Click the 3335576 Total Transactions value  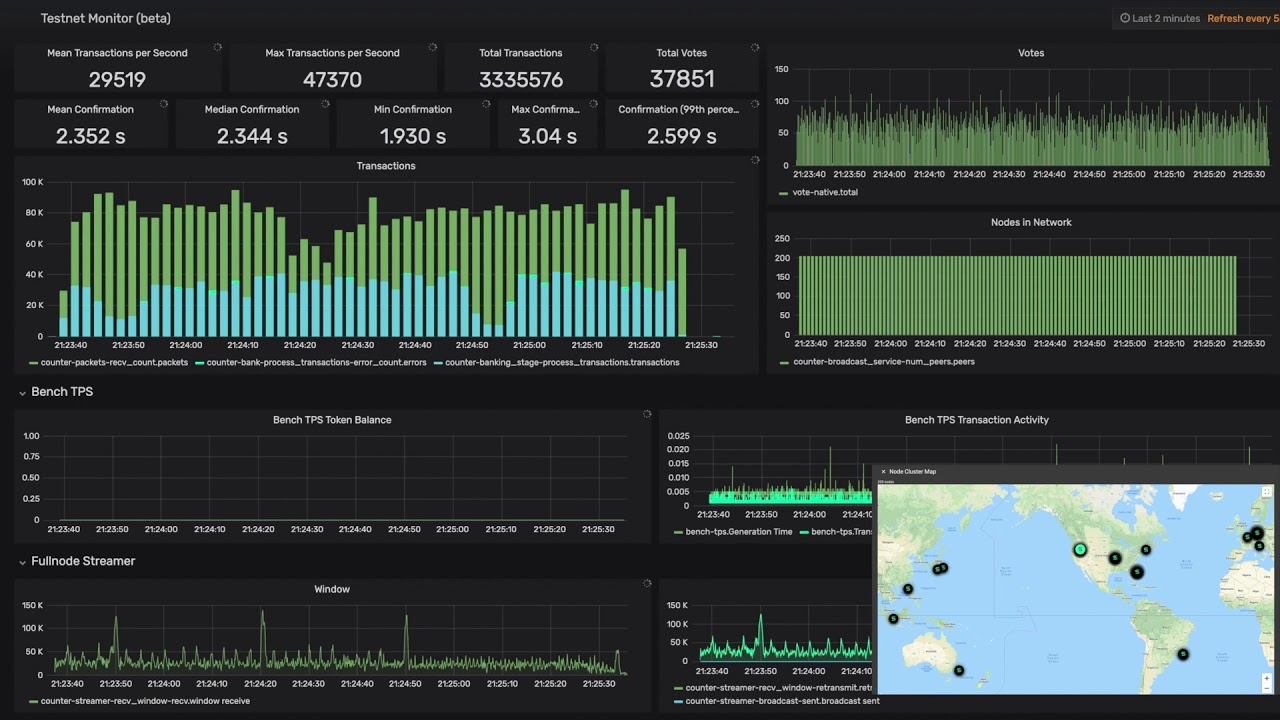[521, 80]
